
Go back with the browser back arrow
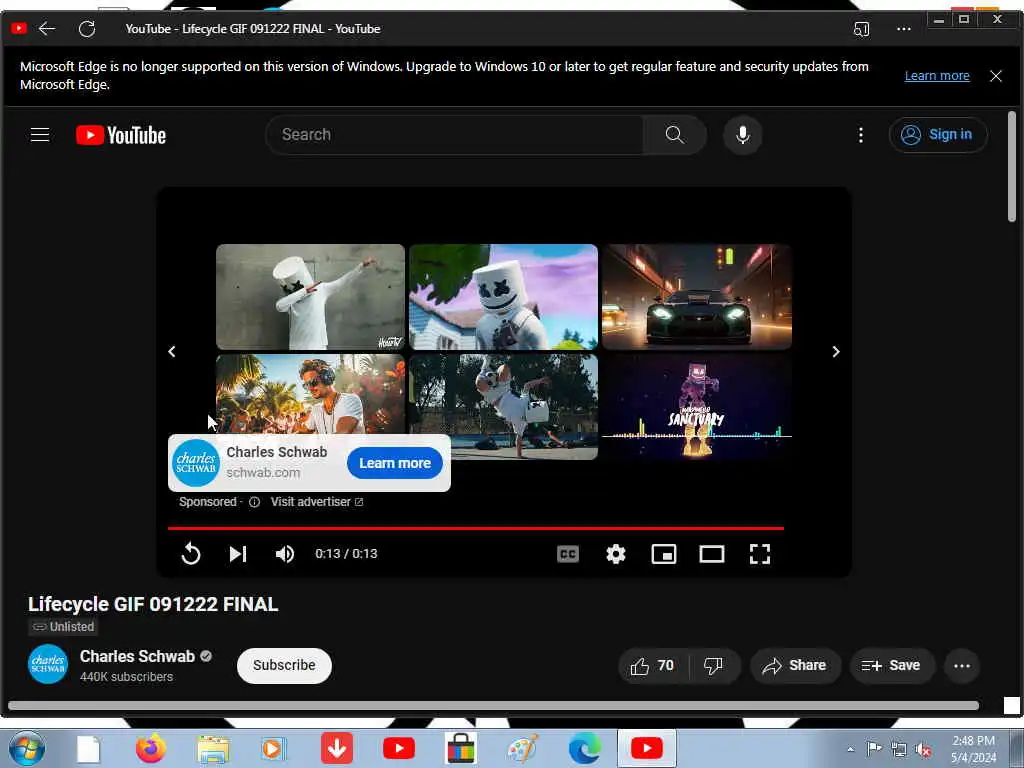coord(46,29)
